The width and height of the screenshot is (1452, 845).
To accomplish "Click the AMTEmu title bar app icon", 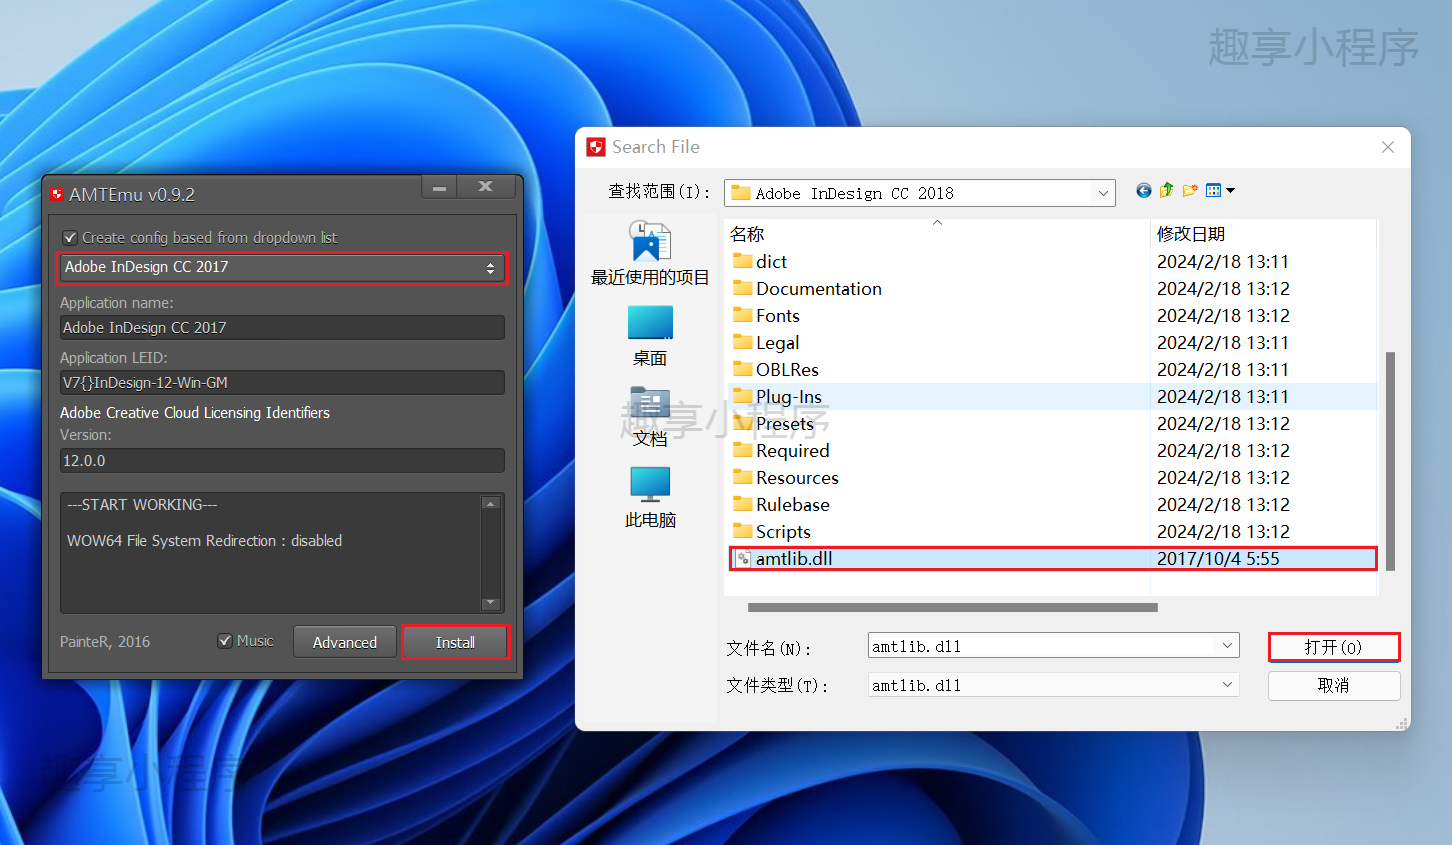I will (x=57, y=195).
